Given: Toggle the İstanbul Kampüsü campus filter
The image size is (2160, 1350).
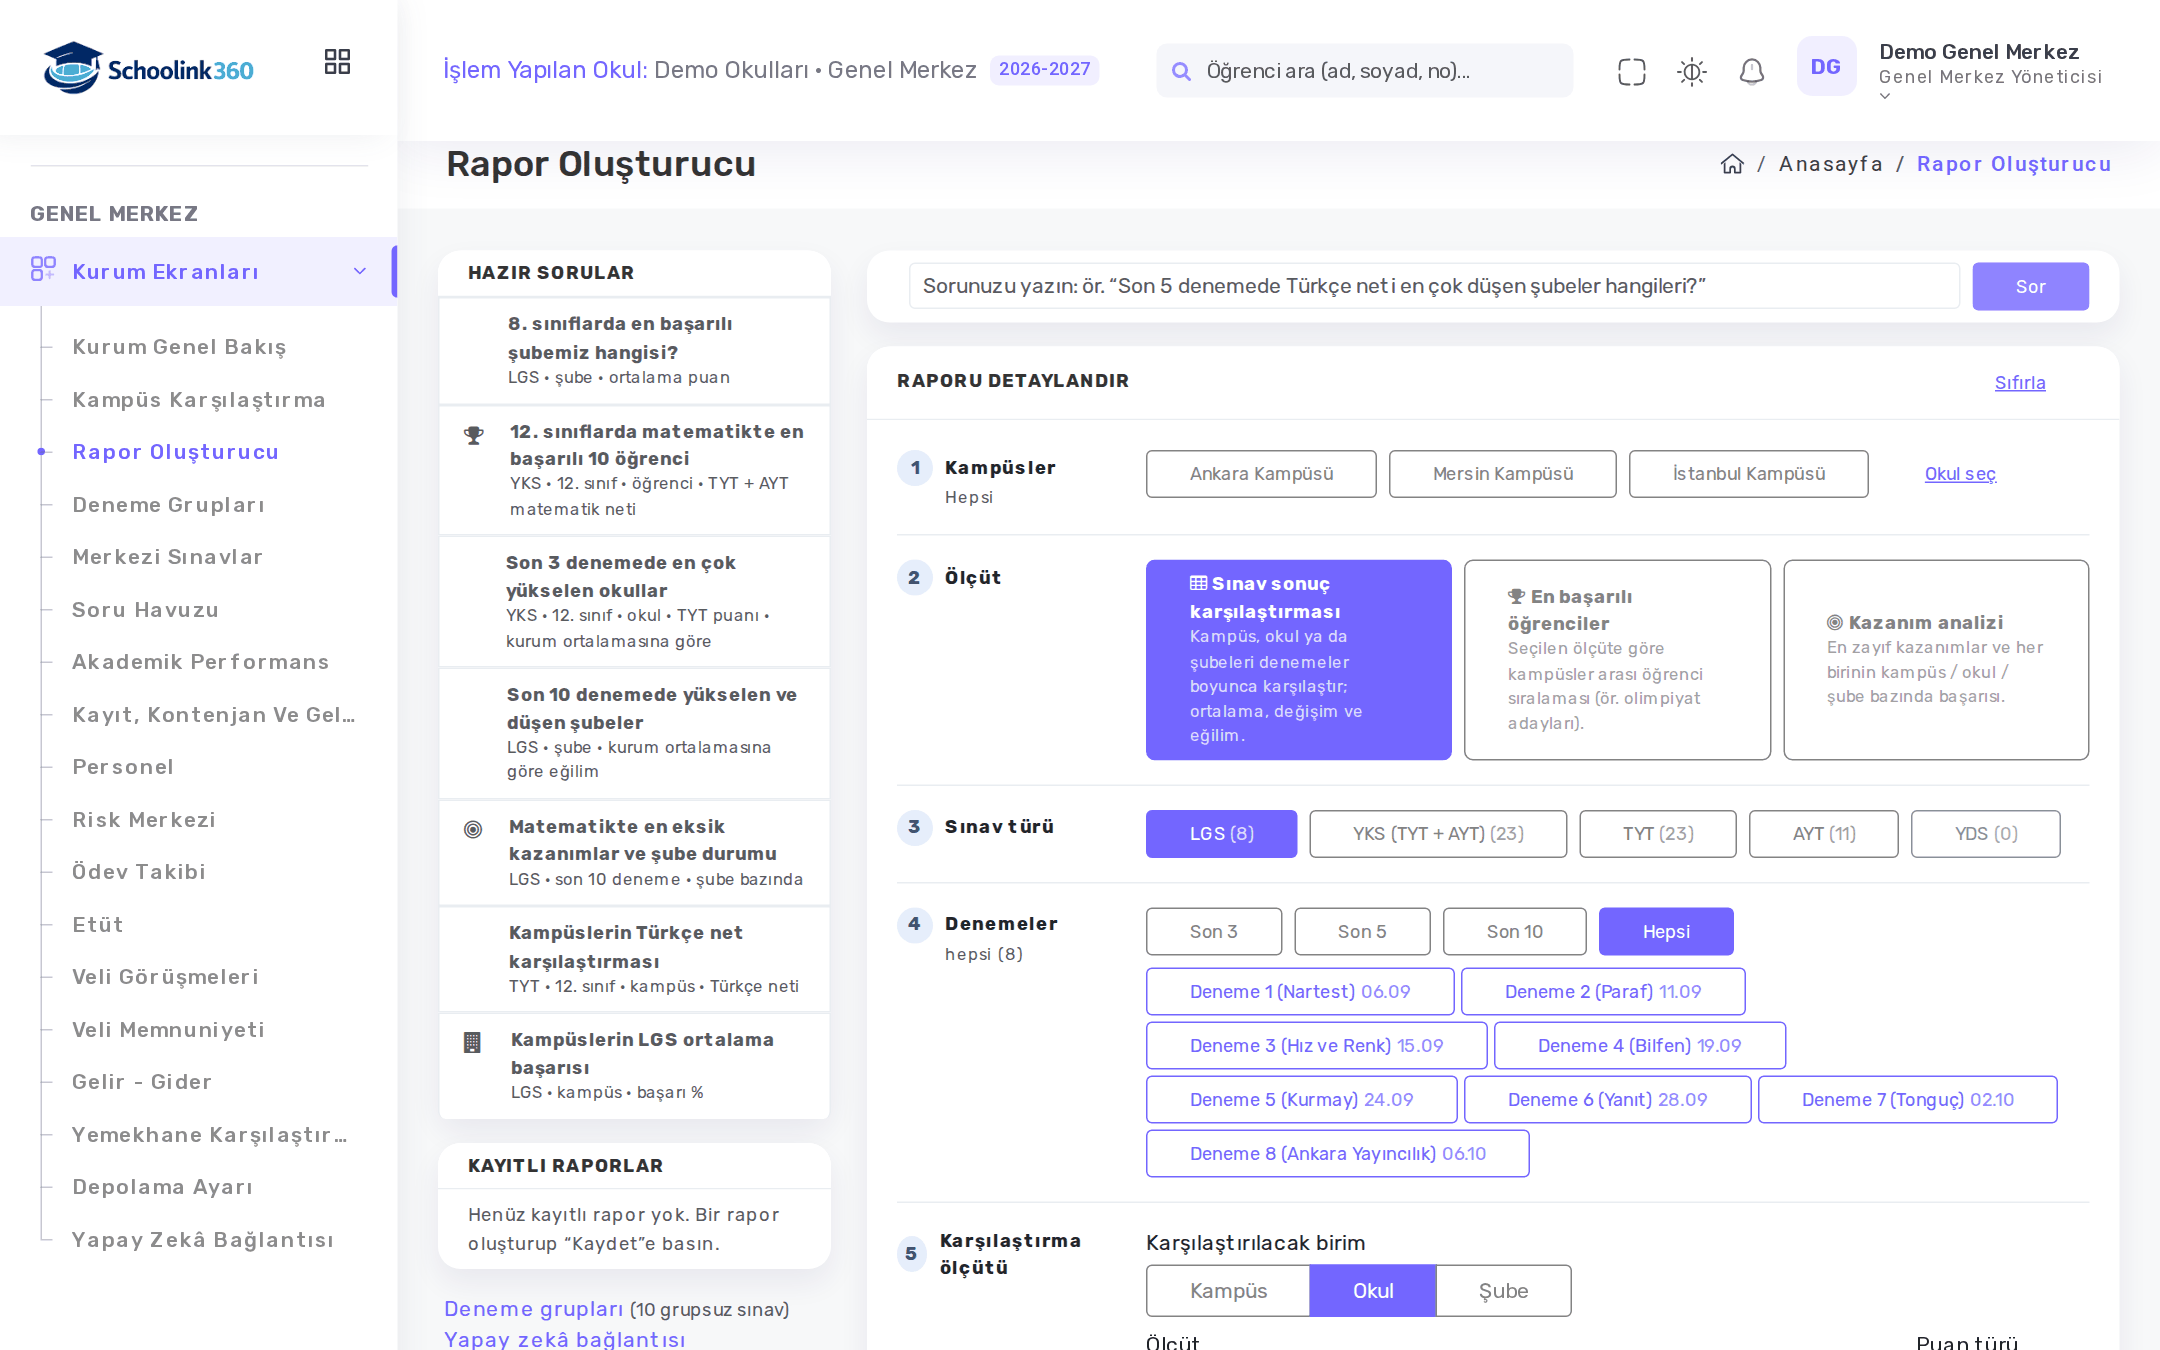Looking at the screenshot, I should 1748,474.
